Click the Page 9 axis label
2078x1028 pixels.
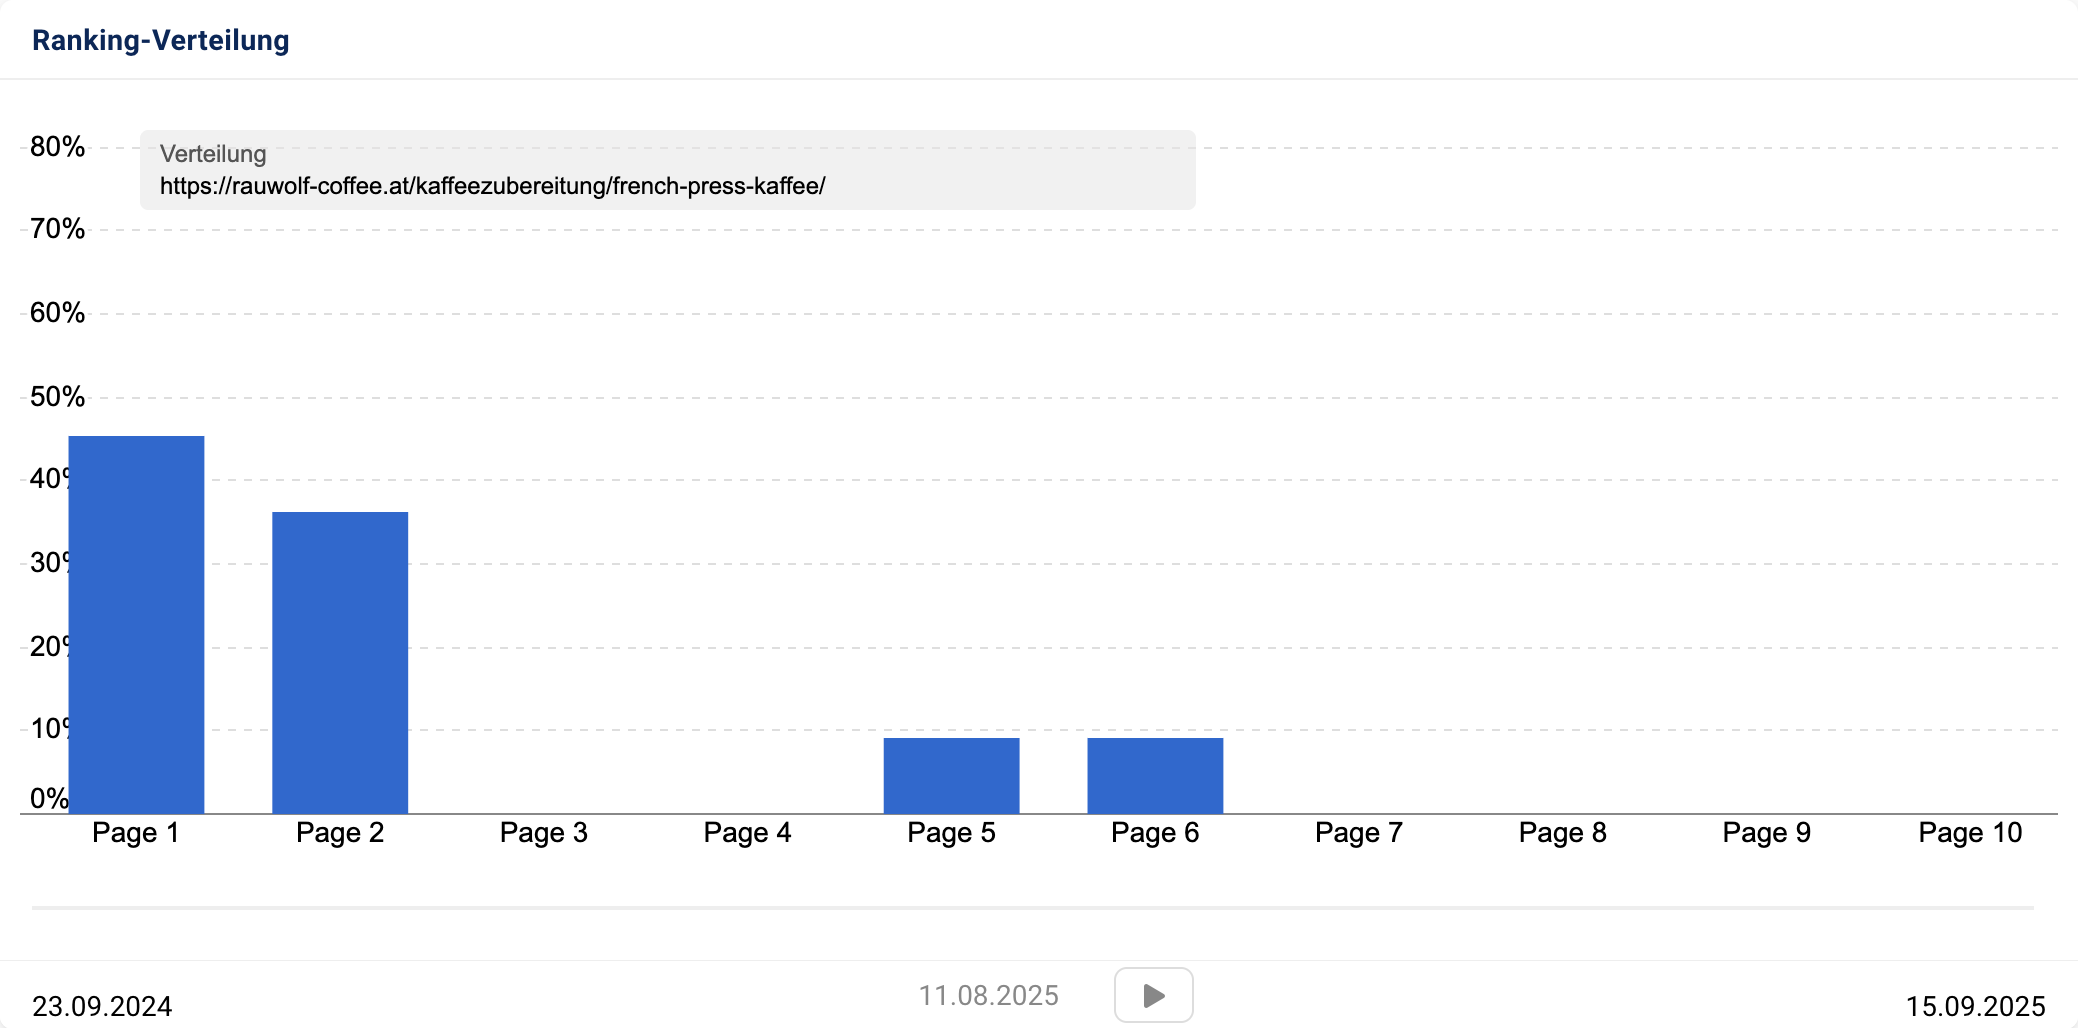(1766, 831)
